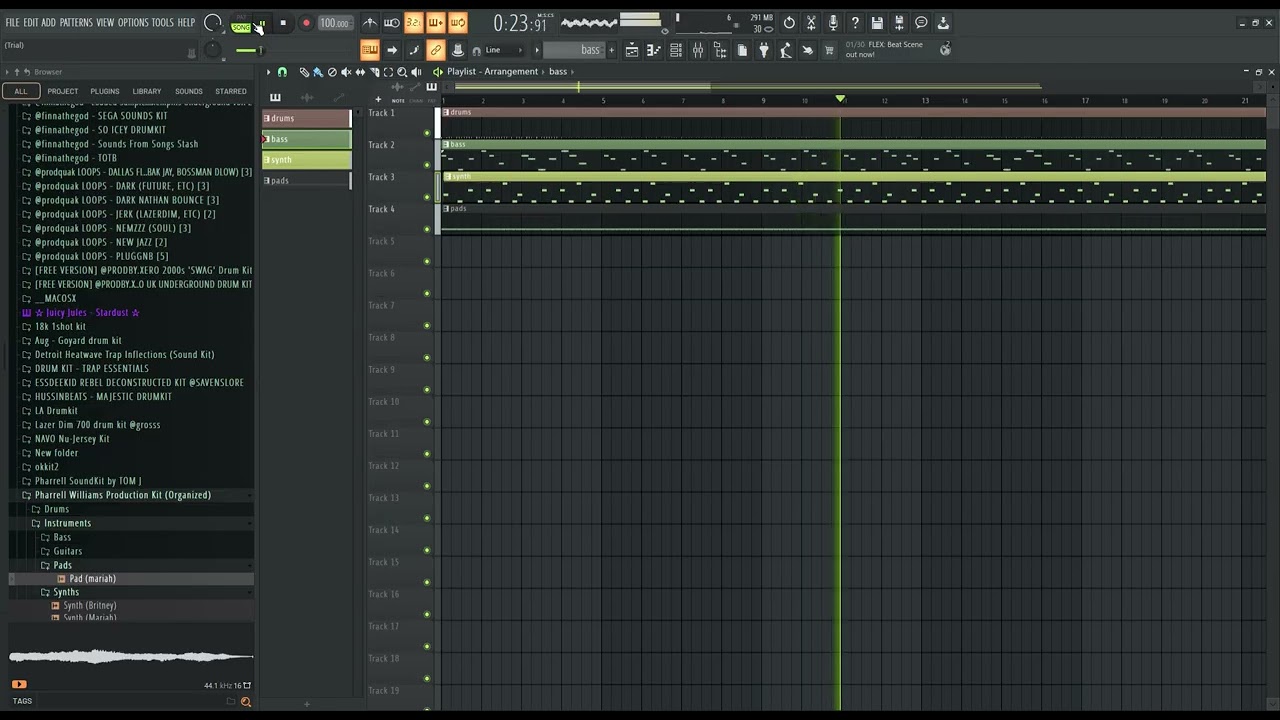Image resolution: width=1280 pixels, height=720 pixels.
Task: Open the 18k 1shot kit folder
Action: [130, 326]
